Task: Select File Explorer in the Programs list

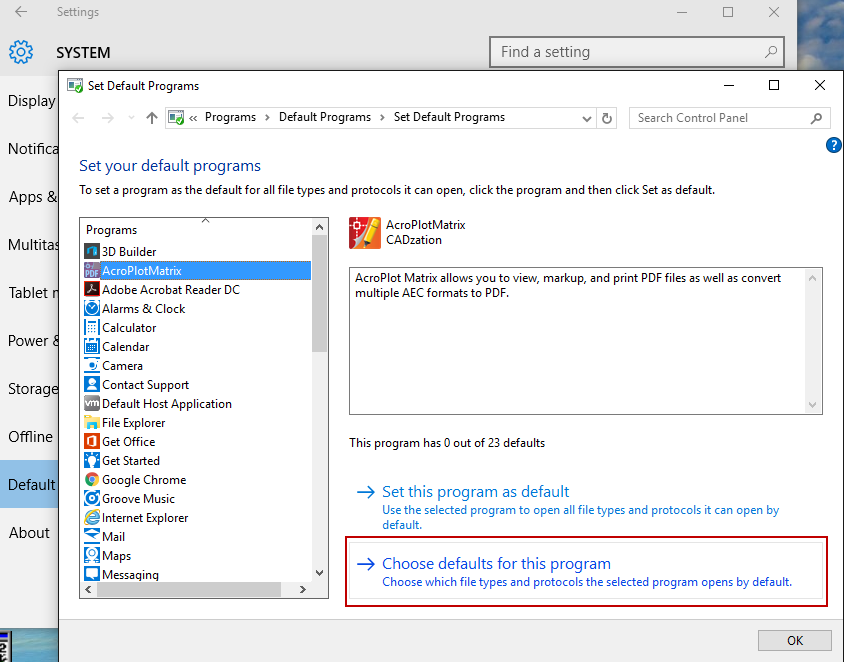Action: click(133, 423)
